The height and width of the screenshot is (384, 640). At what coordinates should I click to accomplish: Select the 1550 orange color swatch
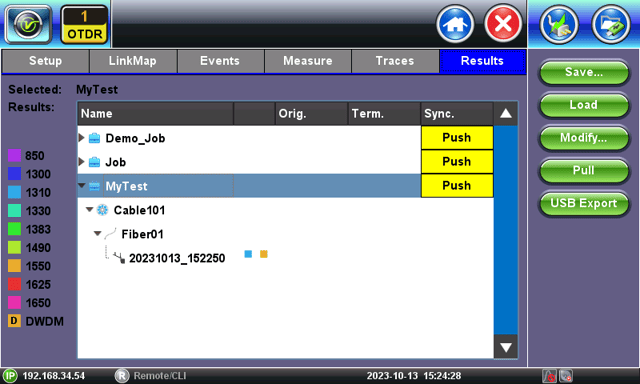[x=14, y=266]
